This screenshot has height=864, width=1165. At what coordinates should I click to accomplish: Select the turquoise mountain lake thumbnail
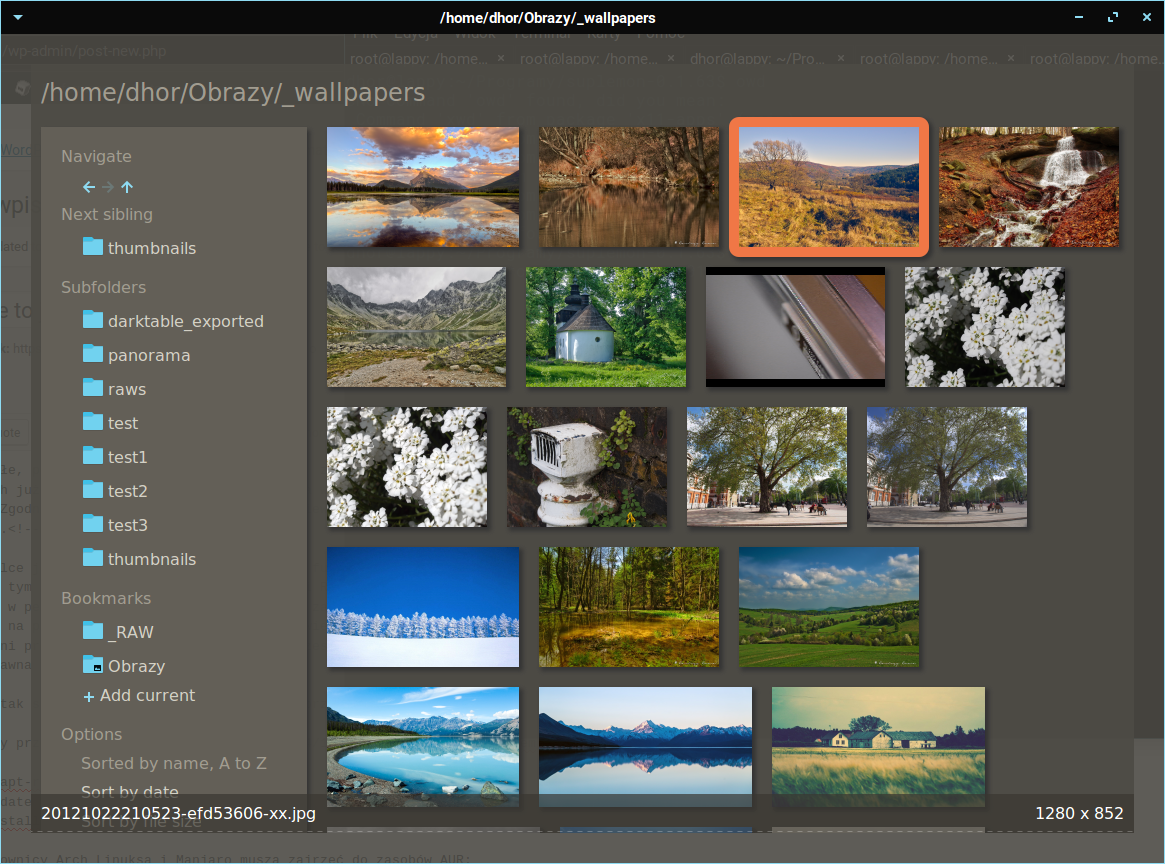pyautogui.click(x=423, y=747)
